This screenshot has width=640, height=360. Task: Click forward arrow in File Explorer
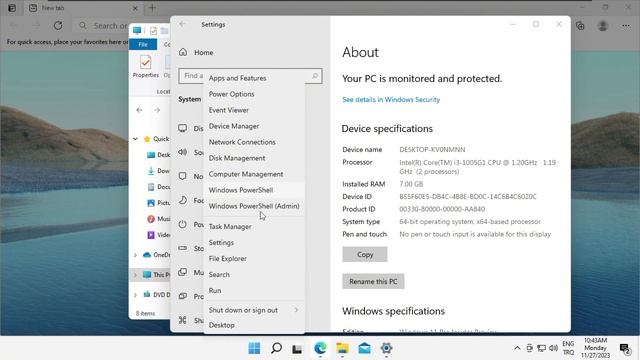click(157, 110)
